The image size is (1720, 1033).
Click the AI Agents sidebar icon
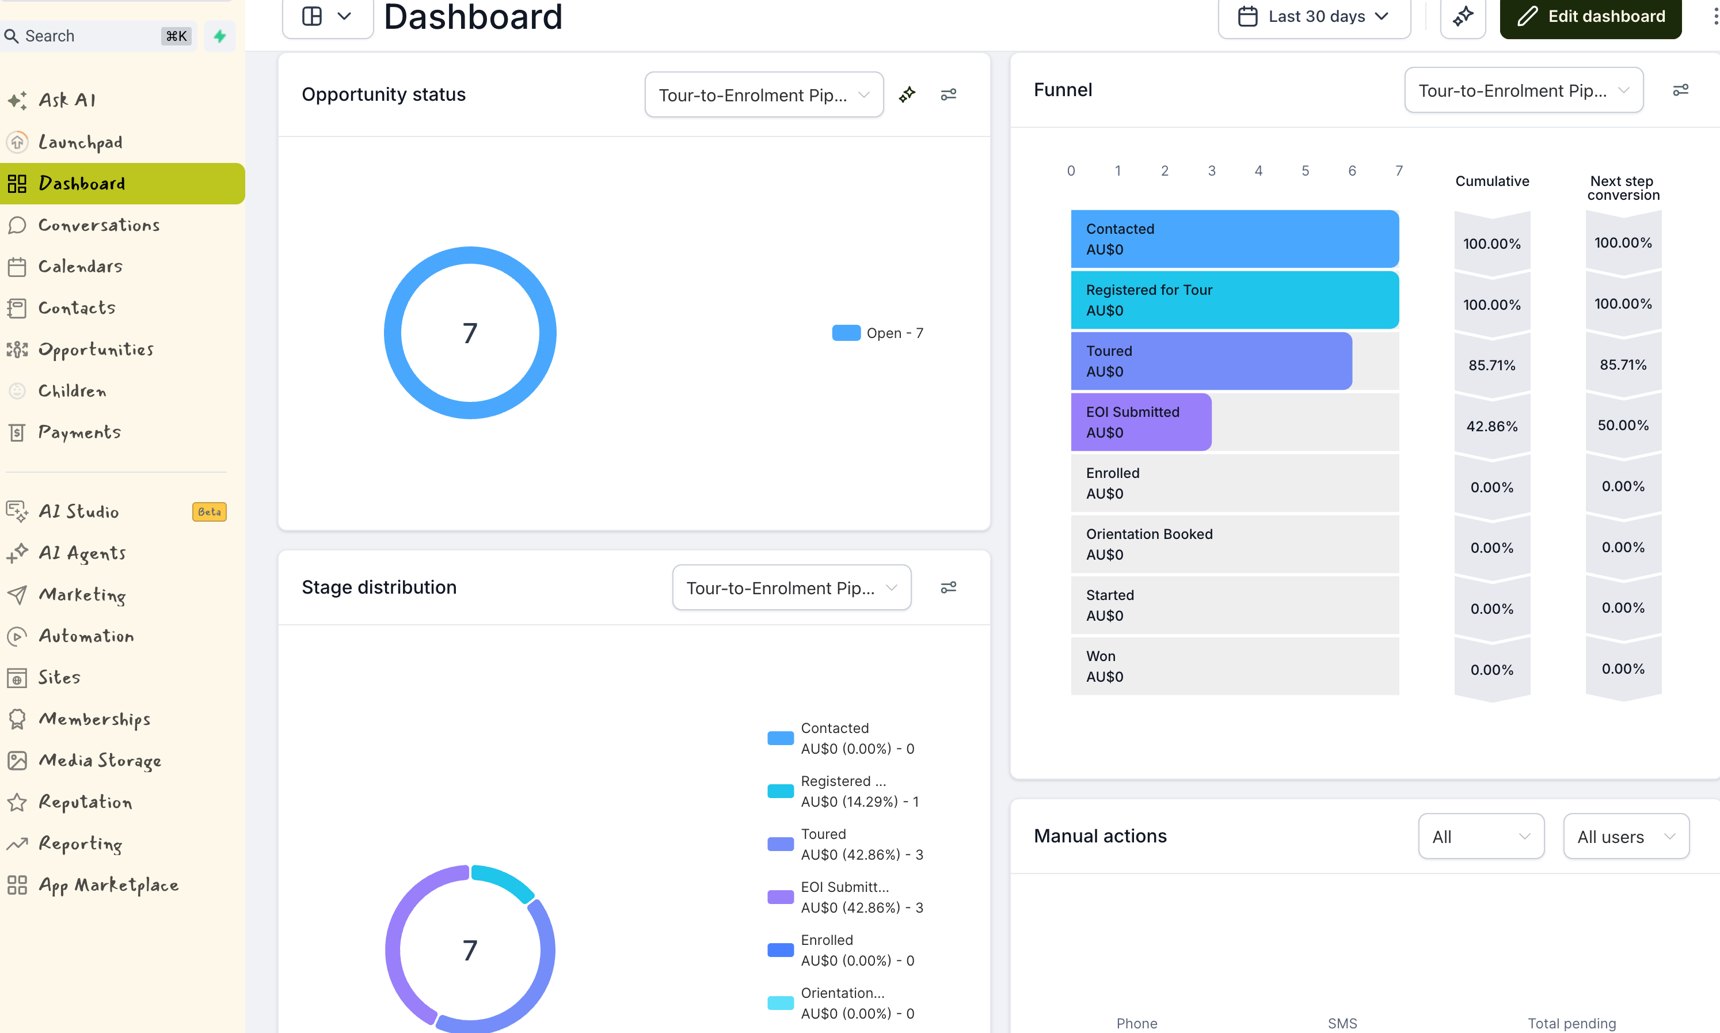click(17, 553)
